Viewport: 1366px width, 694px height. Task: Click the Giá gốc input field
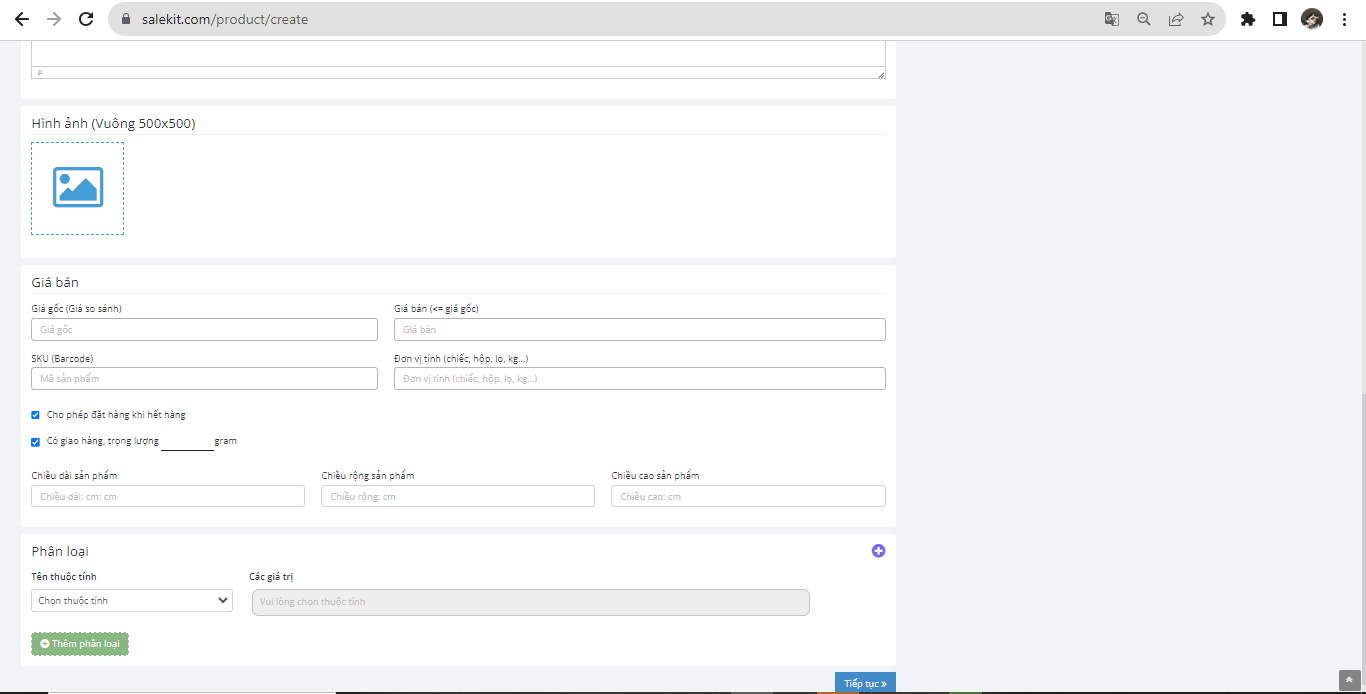[204, 330]
